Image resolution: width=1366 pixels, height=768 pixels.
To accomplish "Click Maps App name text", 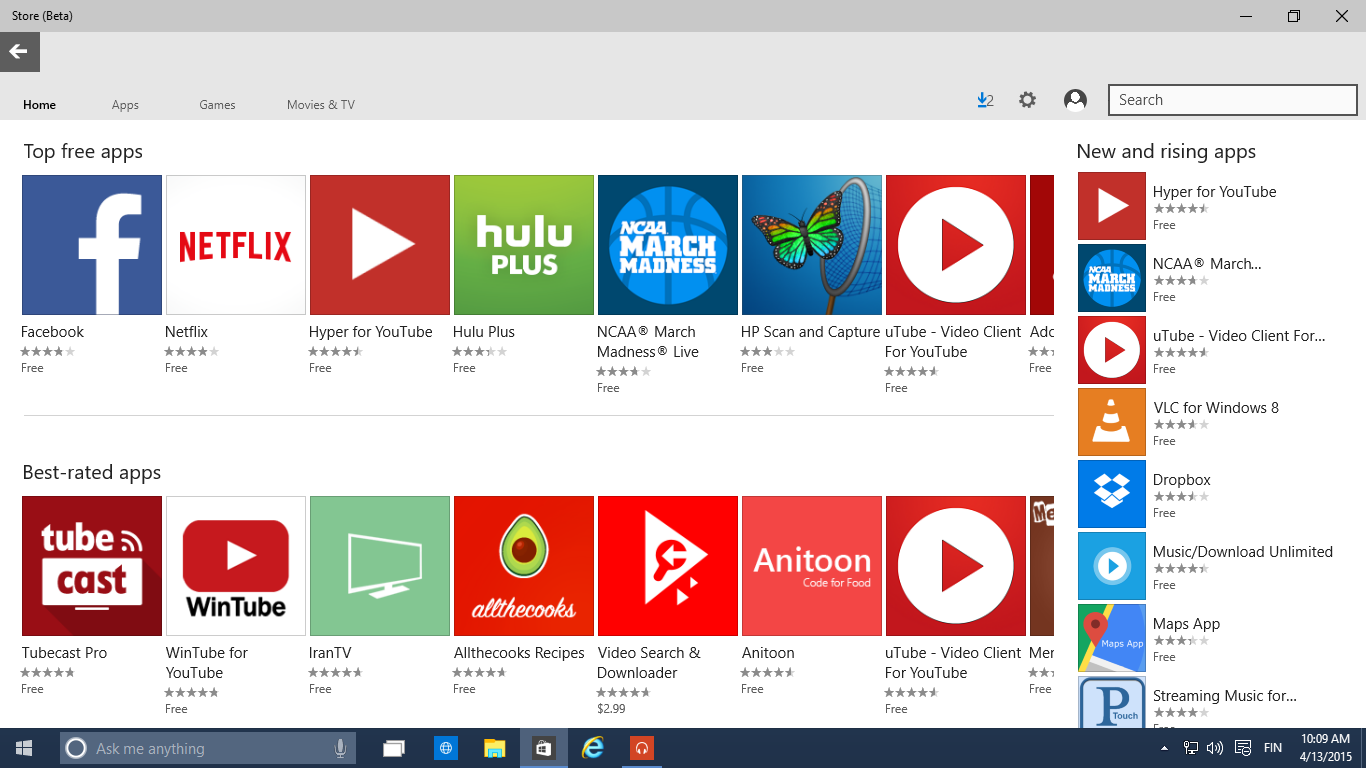I will (1187, 624).
